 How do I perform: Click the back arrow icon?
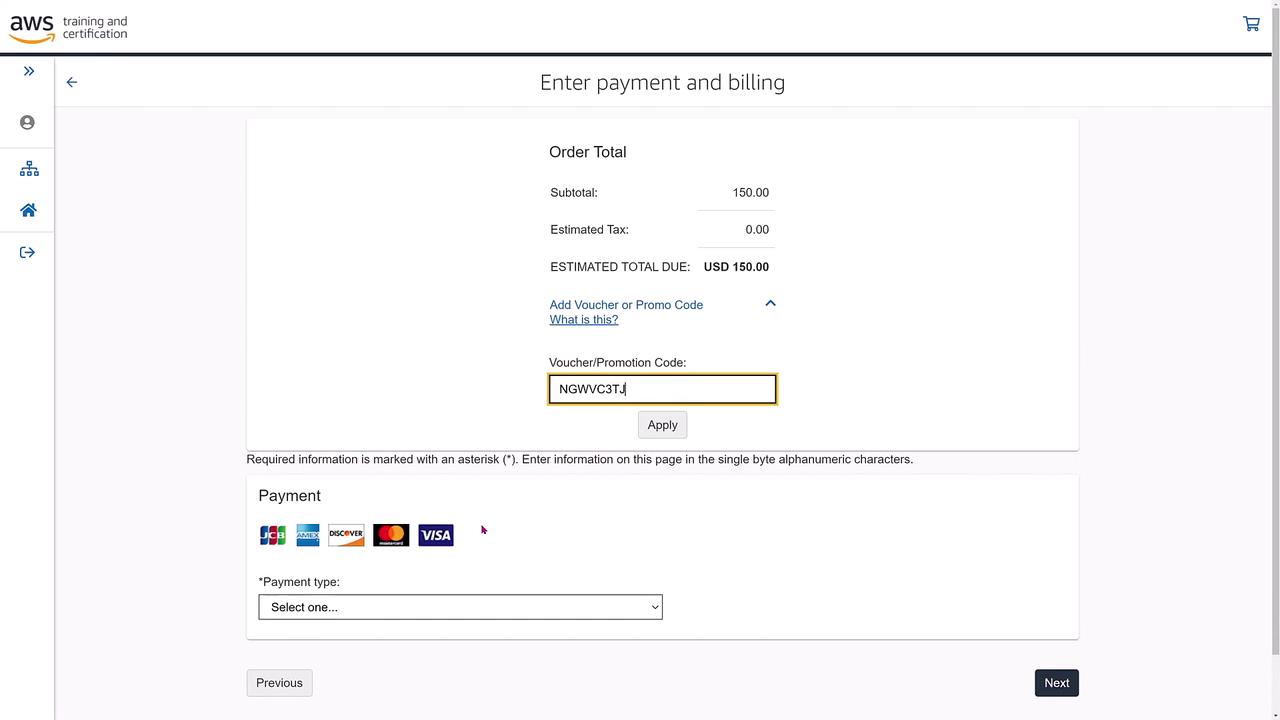pyautogui.click(x=72, y=82)
